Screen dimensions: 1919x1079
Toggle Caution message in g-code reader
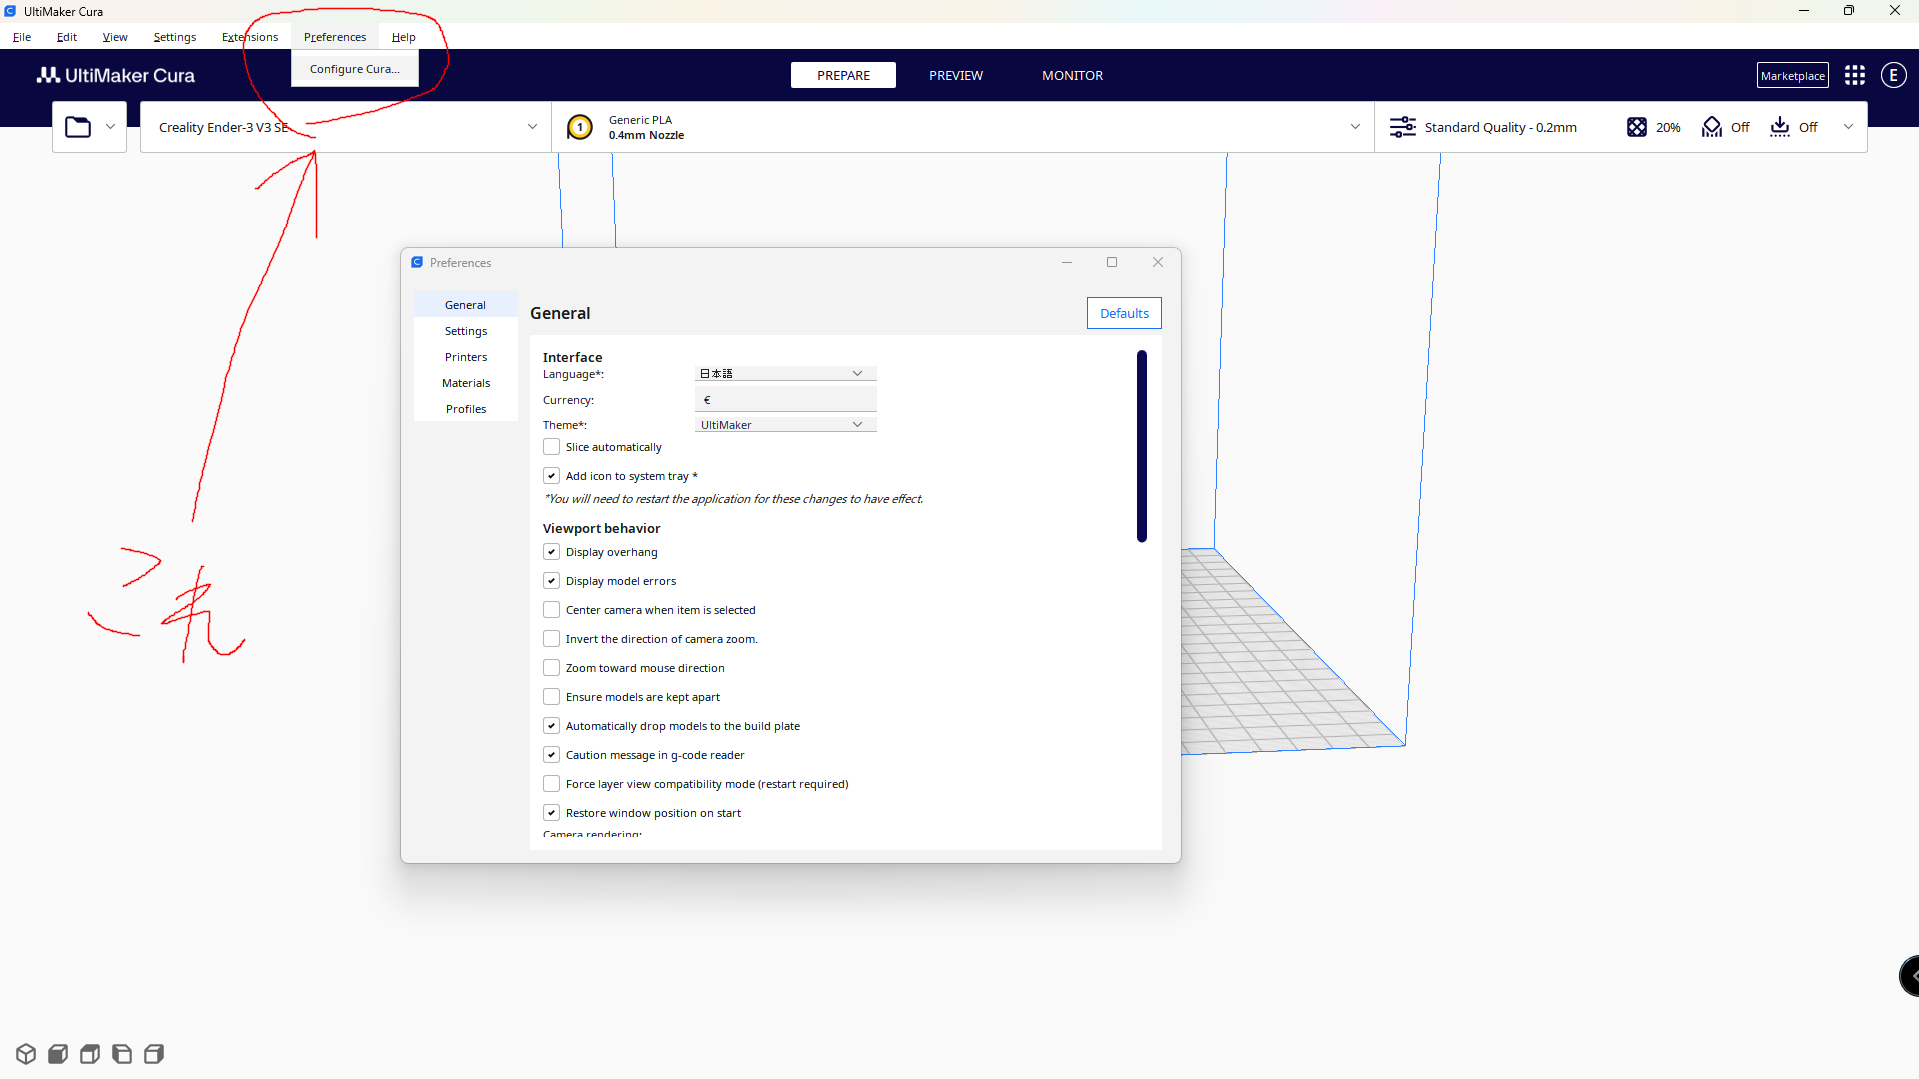click(552, 755)
